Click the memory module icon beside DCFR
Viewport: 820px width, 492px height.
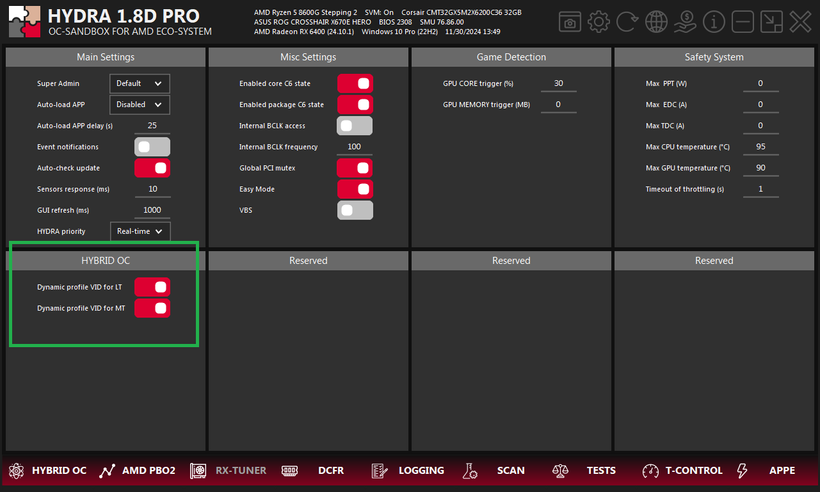(289, 471)
